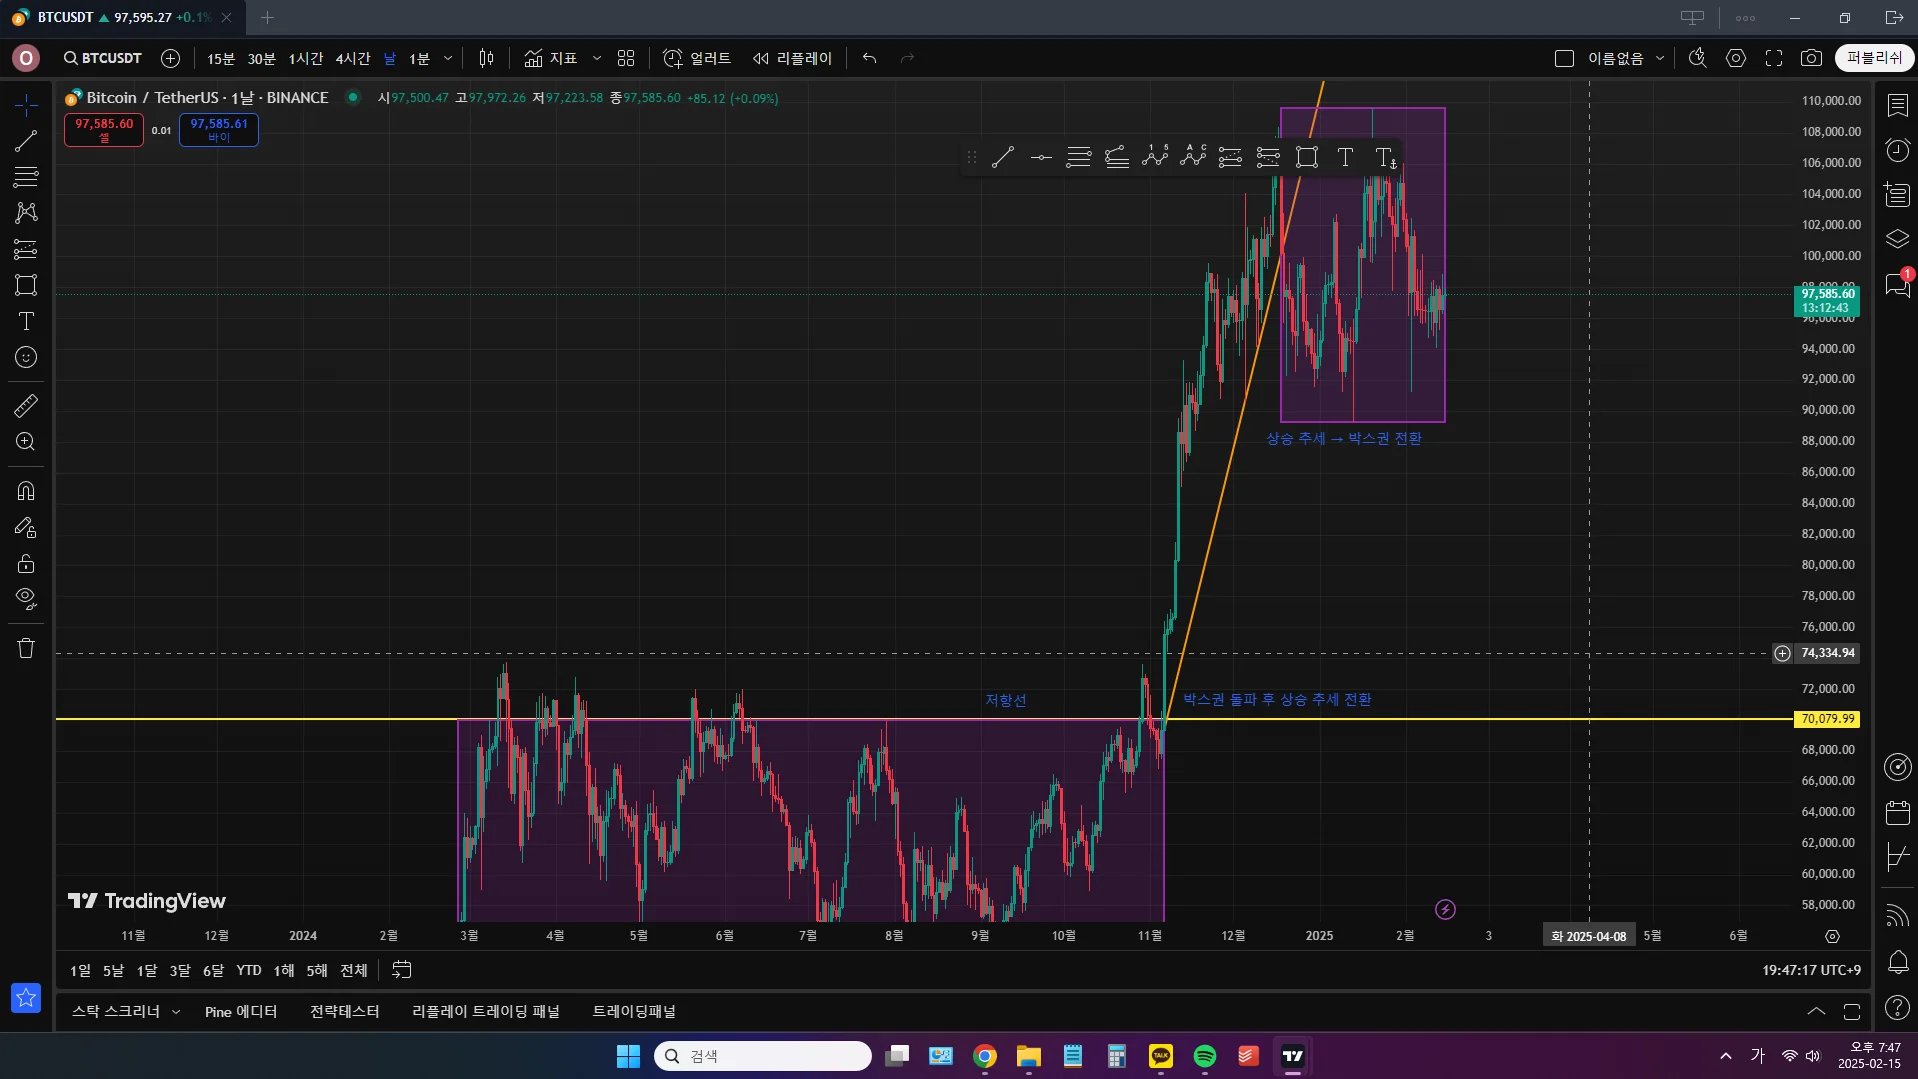The width and height of the screenshot is (1918, 1079).
Task: Open the 이름없음 layout dropdown
Action: [x=1627, y=58]
